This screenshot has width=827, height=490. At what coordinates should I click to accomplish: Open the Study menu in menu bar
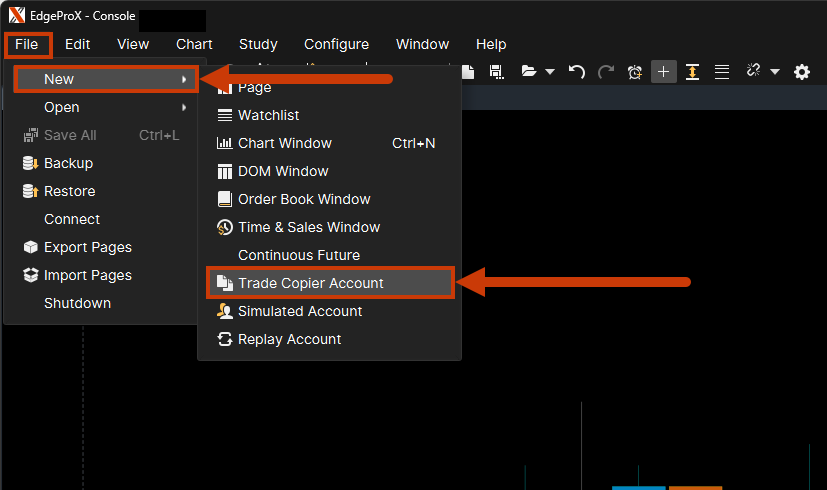[x=258, y=44]
